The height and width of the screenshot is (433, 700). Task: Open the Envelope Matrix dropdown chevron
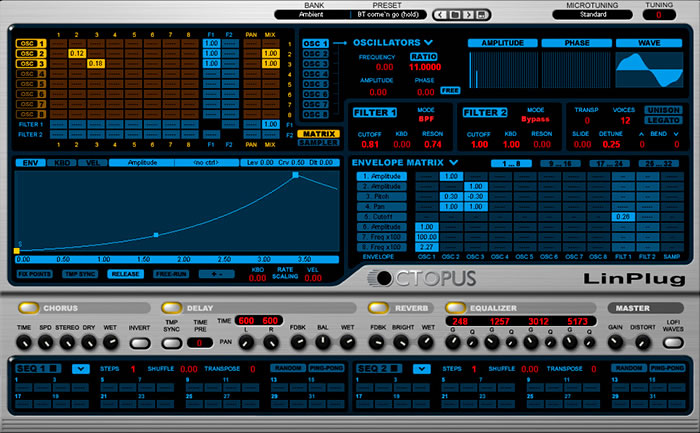pos(454,162)
